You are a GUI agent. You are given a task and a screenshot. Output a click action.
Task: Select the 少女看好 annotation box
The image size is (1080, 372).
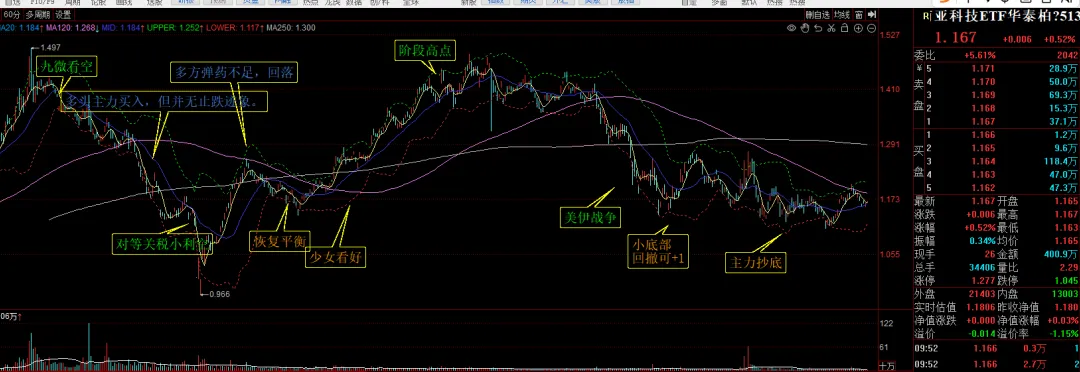[x=335, y=258]
